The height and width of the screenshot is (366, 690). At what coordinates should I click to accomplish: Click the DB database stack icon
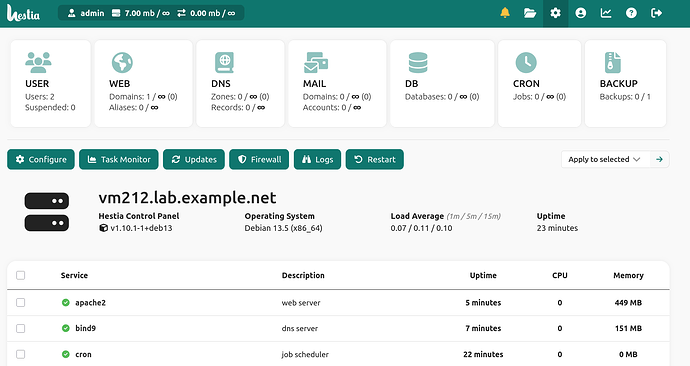coord(418,62)
